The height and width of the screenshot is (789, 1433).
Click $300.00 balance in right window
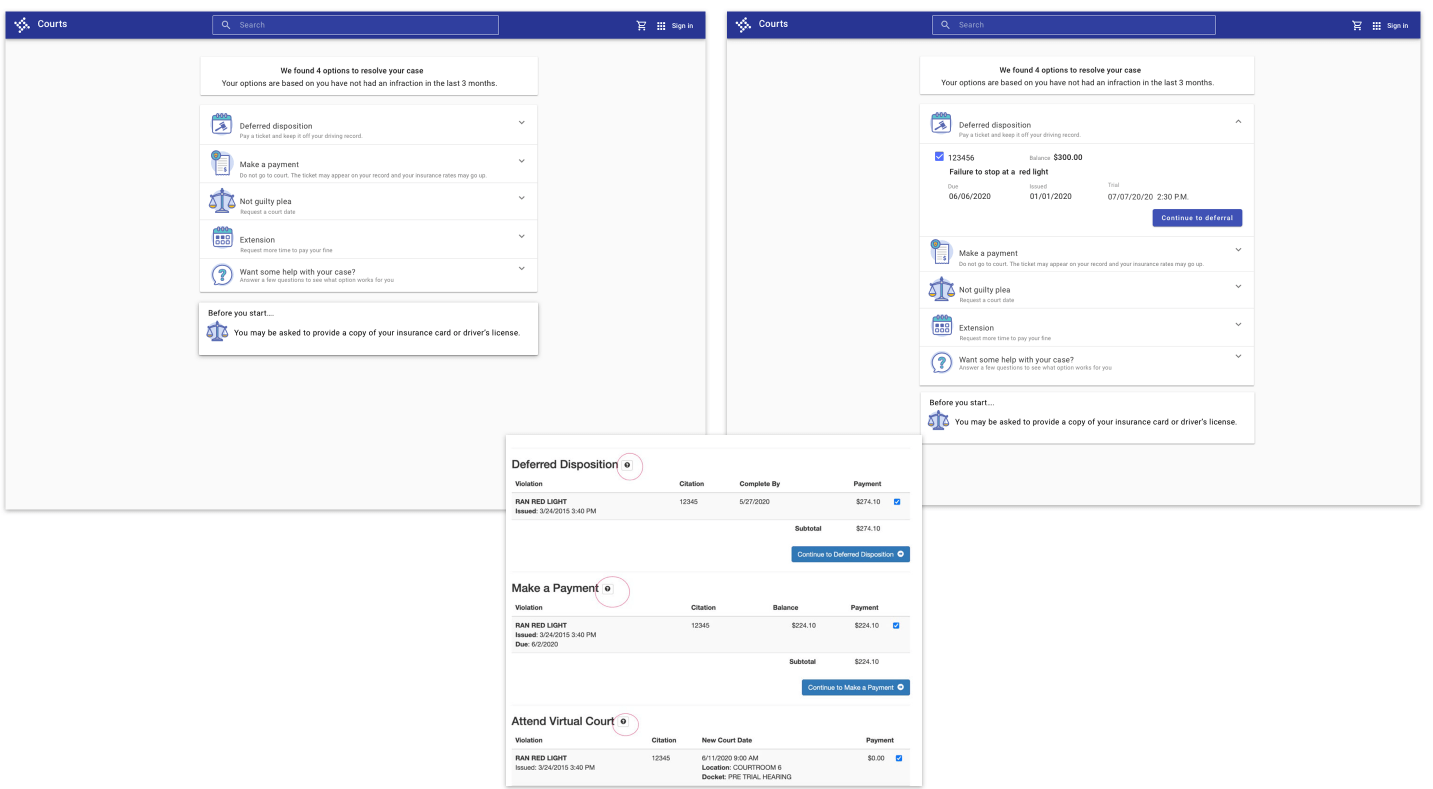click(x=1068, y=157)
